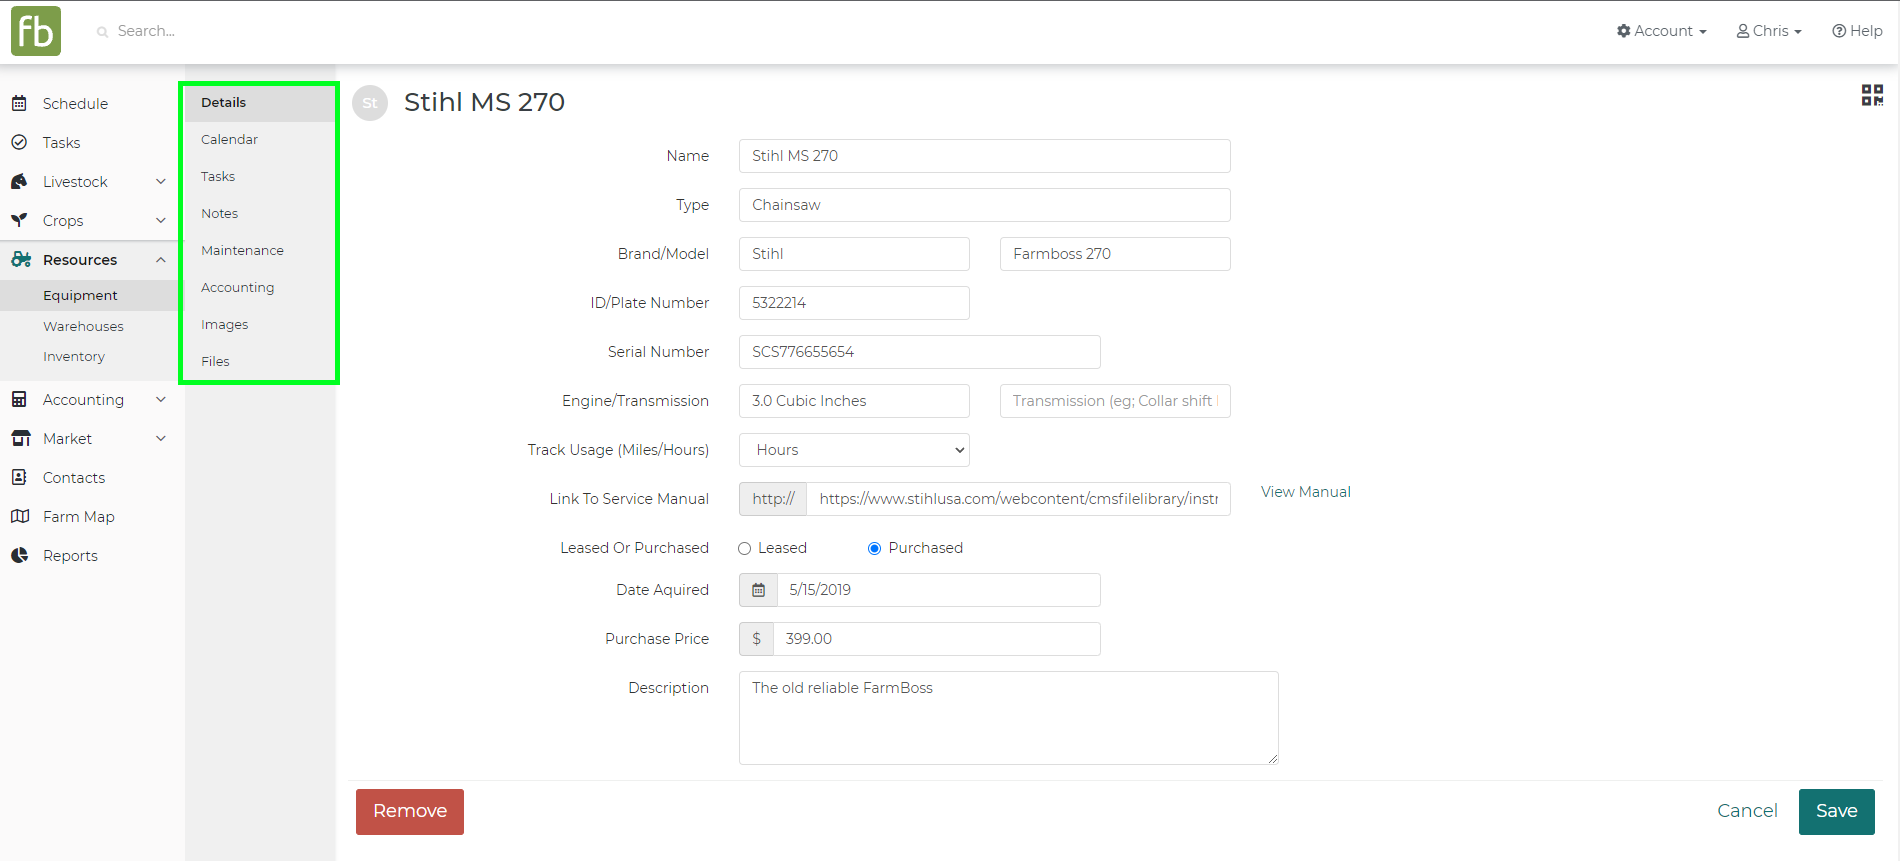Screen dimensions: 1900x861
Task: Click the Brand field containing Stihl
Action: tap(854, 254)
